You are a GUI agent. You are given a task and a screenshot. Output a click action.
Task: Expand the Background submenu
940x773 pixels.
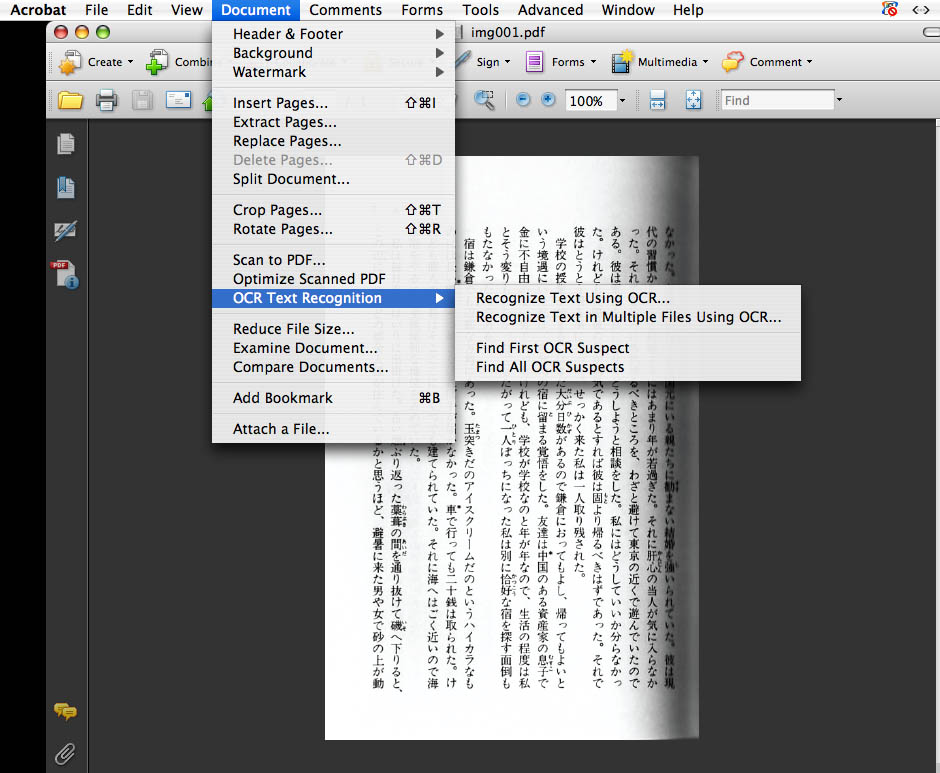[x=333, y=53]
